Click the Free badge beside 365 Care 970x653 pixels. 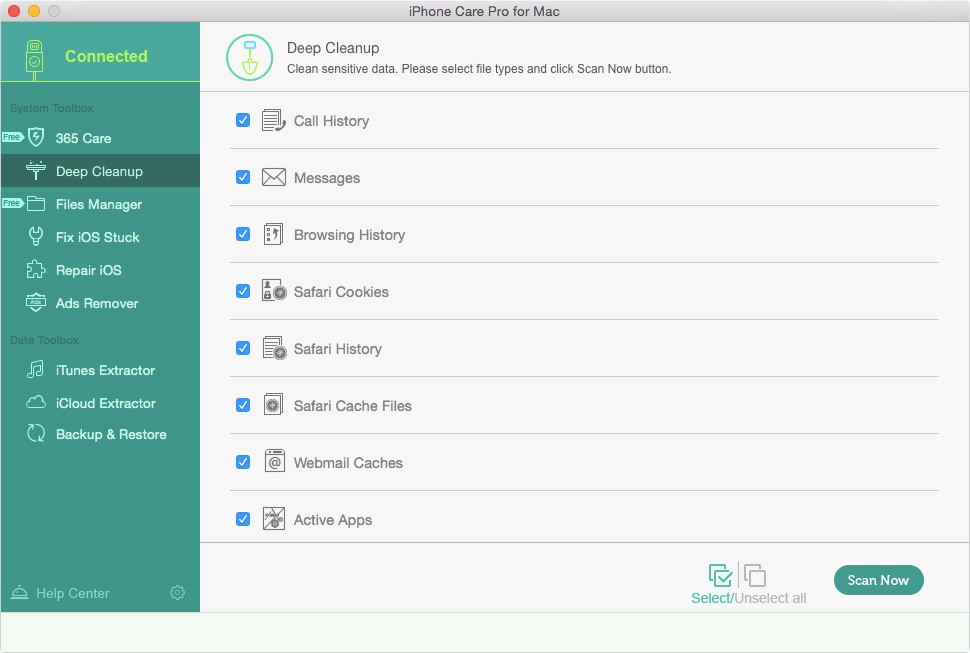click(x=12, y=137)
